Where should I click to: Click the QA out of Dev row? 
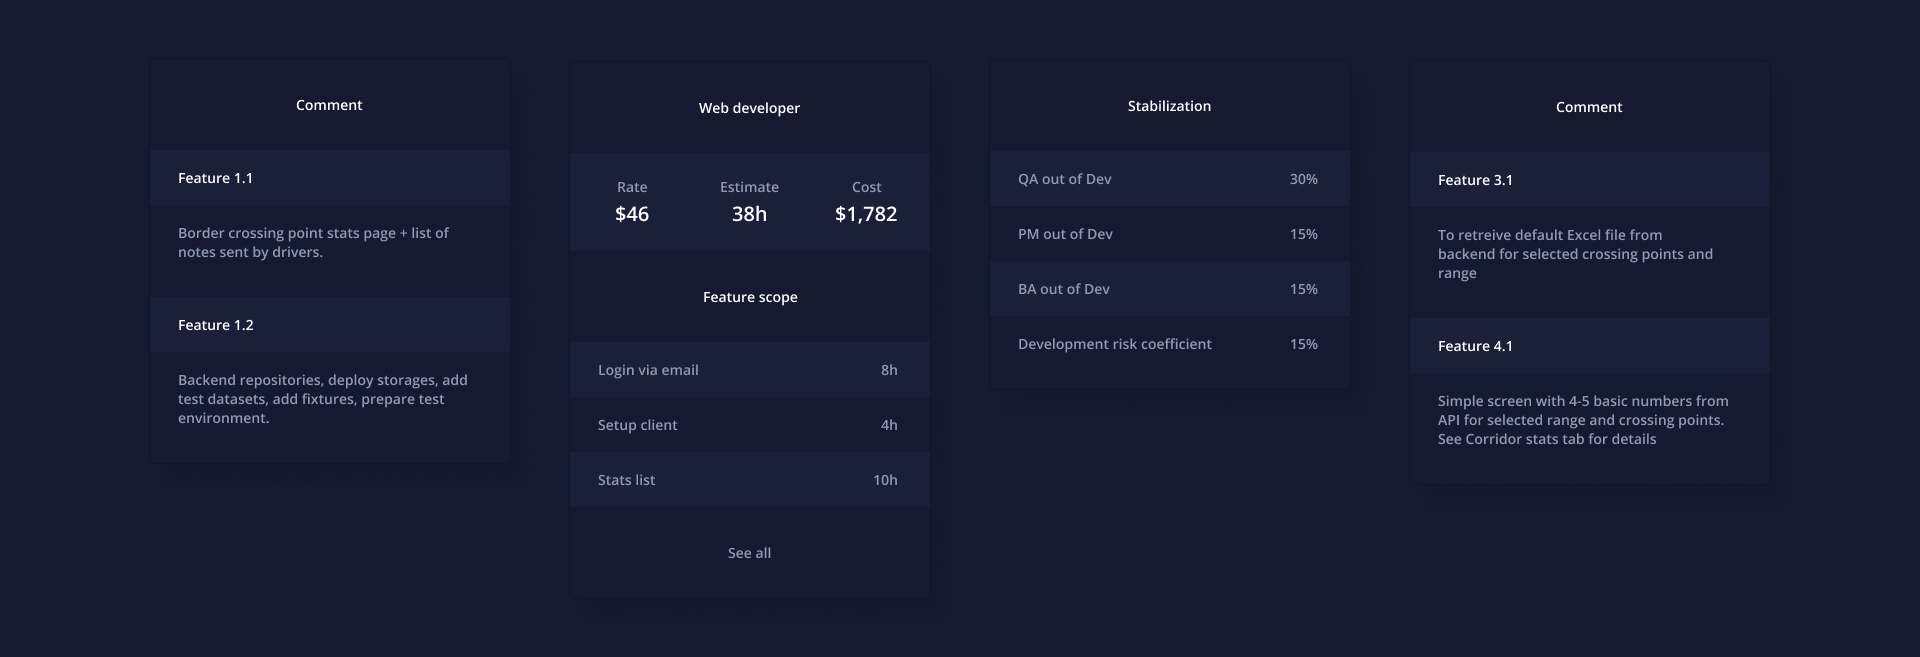(x=1169, y=179)
